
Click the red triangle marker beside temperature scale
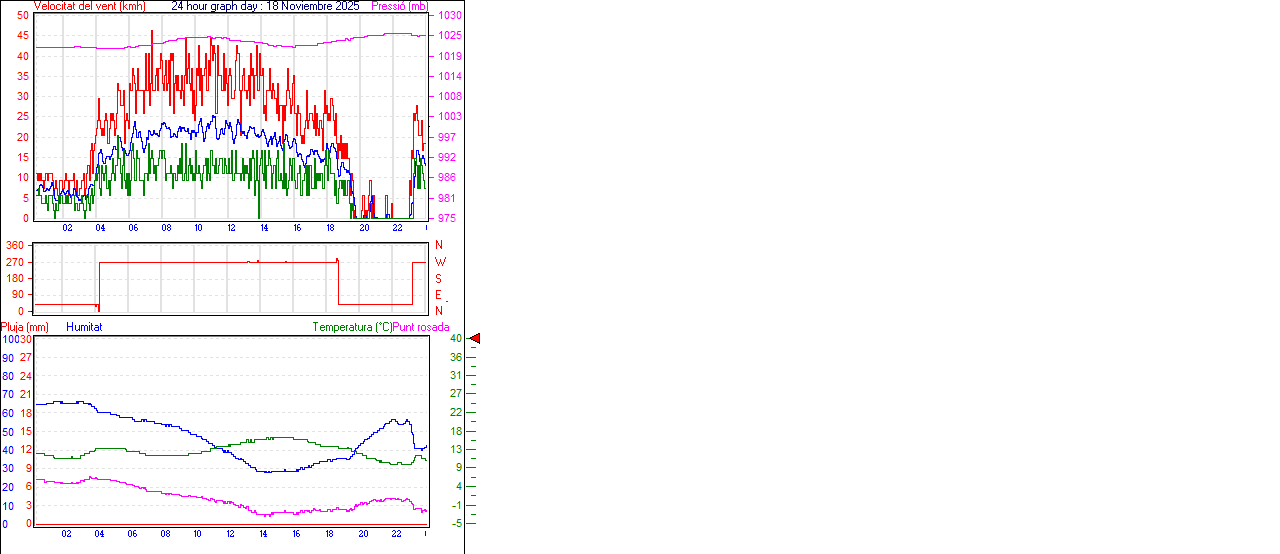pos(475,339)
